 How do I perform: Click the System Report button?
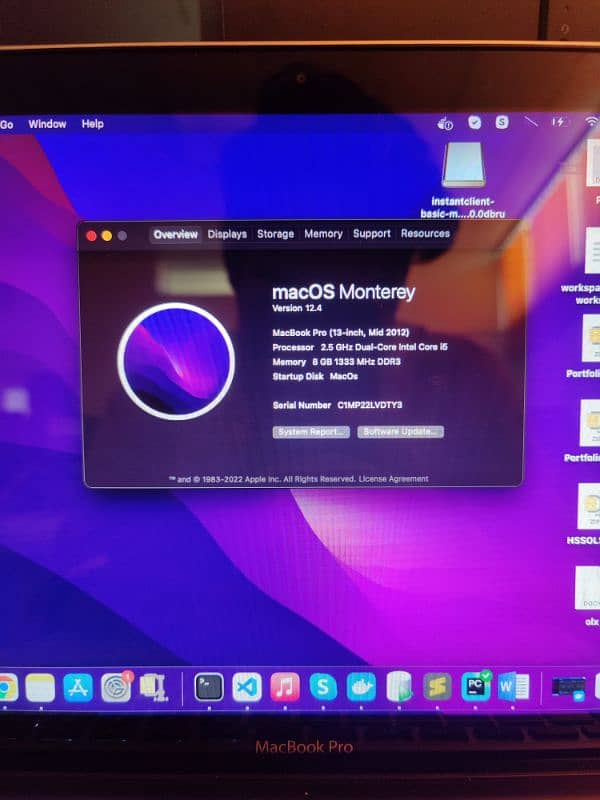tap(312, 432)
